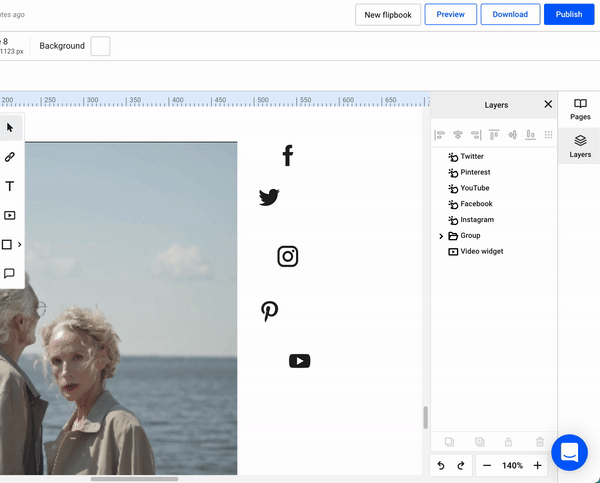Select the Pinterest layer

tap(494, 172)
